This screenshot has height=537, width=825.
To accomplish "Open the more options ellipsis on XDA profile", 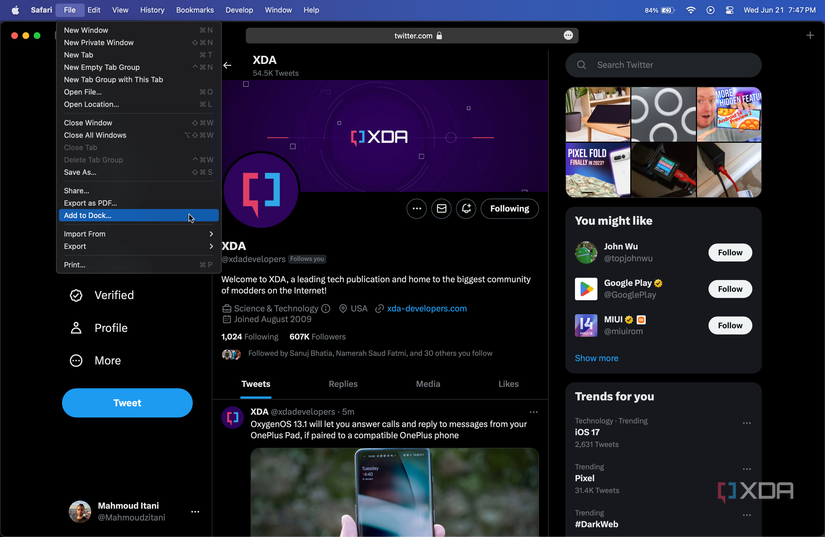I will click(x=417, y=209).
